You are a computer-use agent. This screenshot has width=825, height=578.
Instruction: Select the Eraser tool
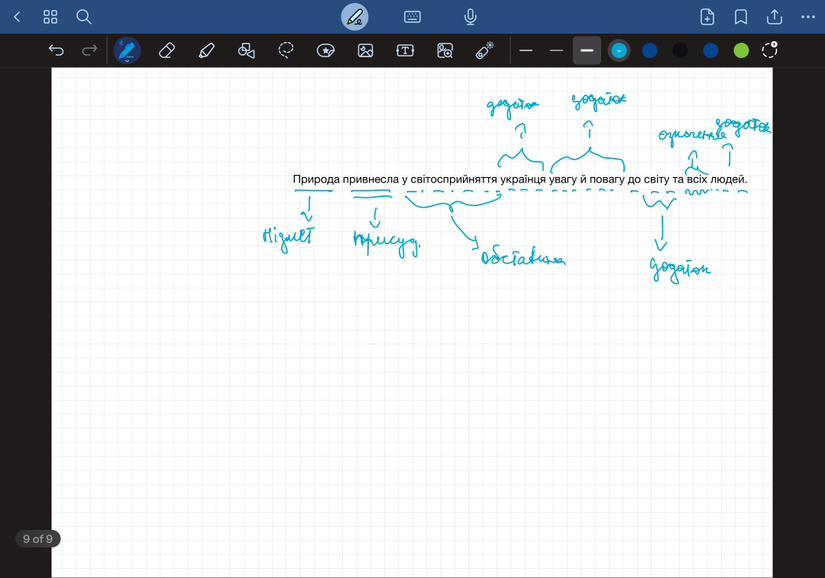166,50
